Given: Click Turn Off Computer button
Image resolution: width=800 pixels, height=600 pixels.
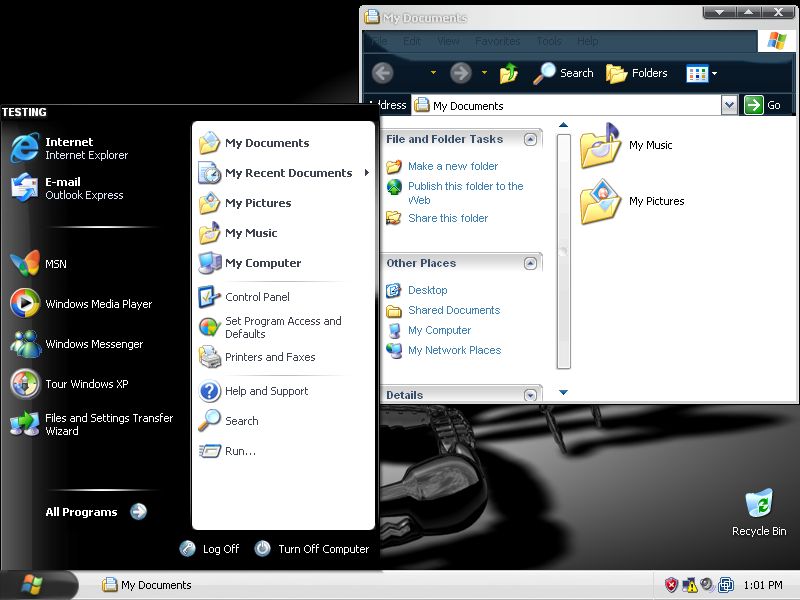Looking at the screenshot, I should 312,549.
